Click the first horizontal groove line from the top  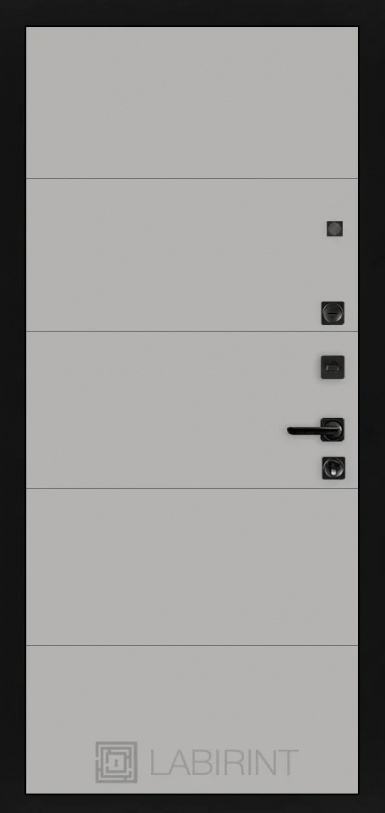tap(192, 178)
